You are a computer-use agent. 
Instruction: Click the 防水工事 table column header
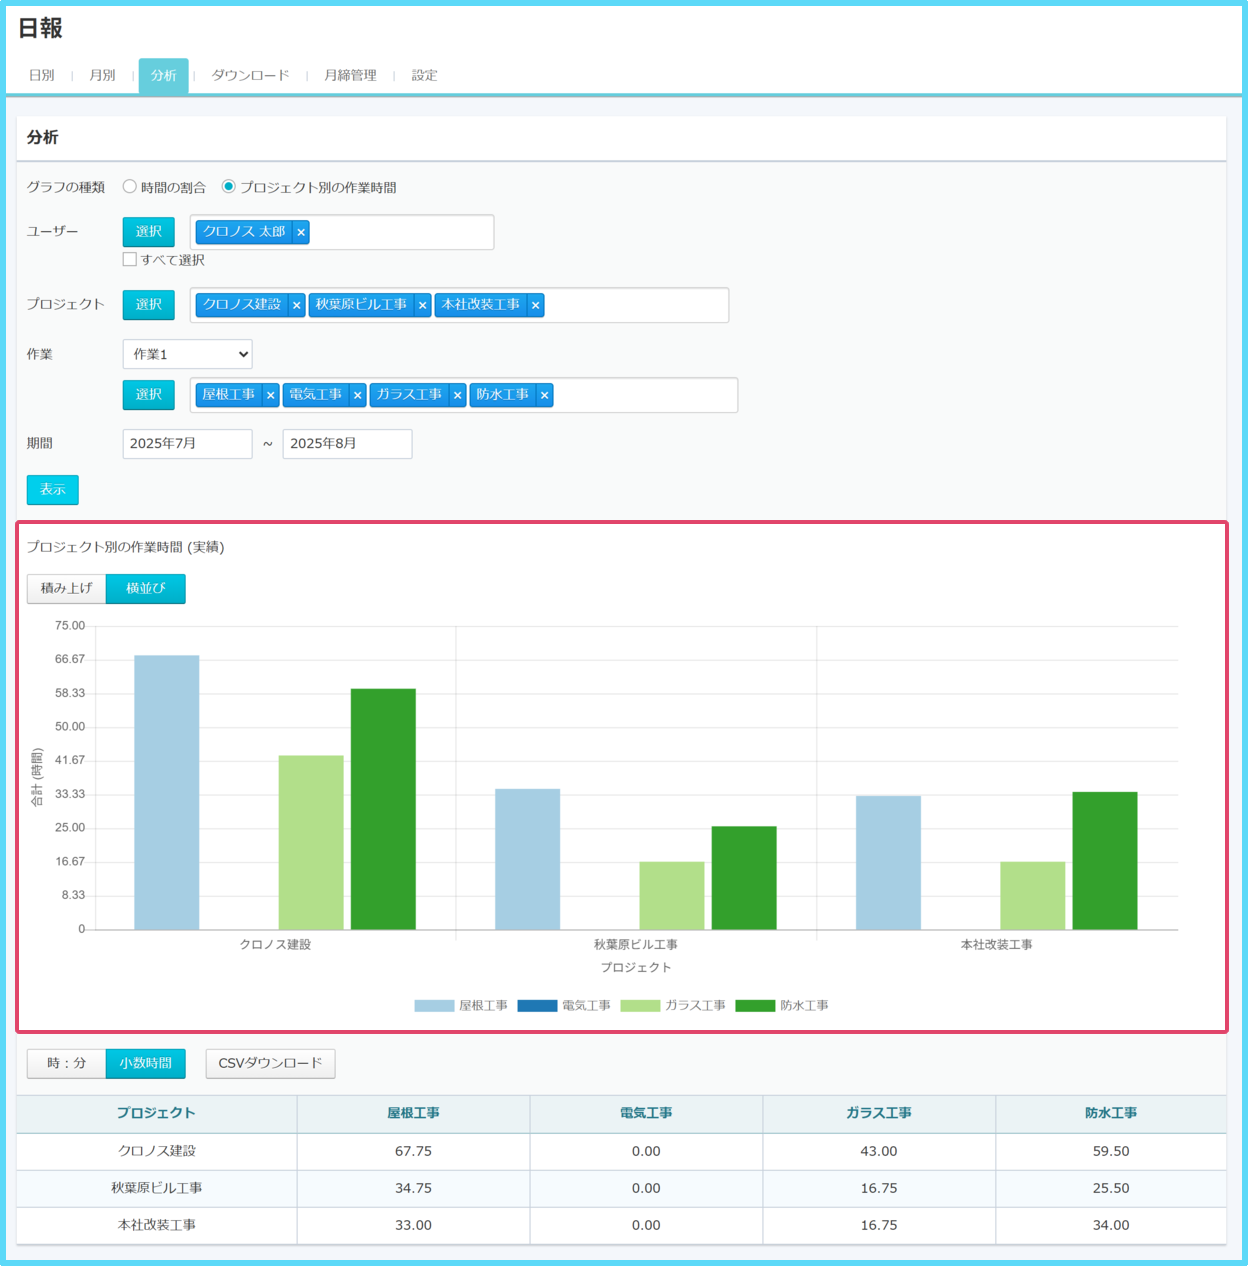click(1111, 1114)
